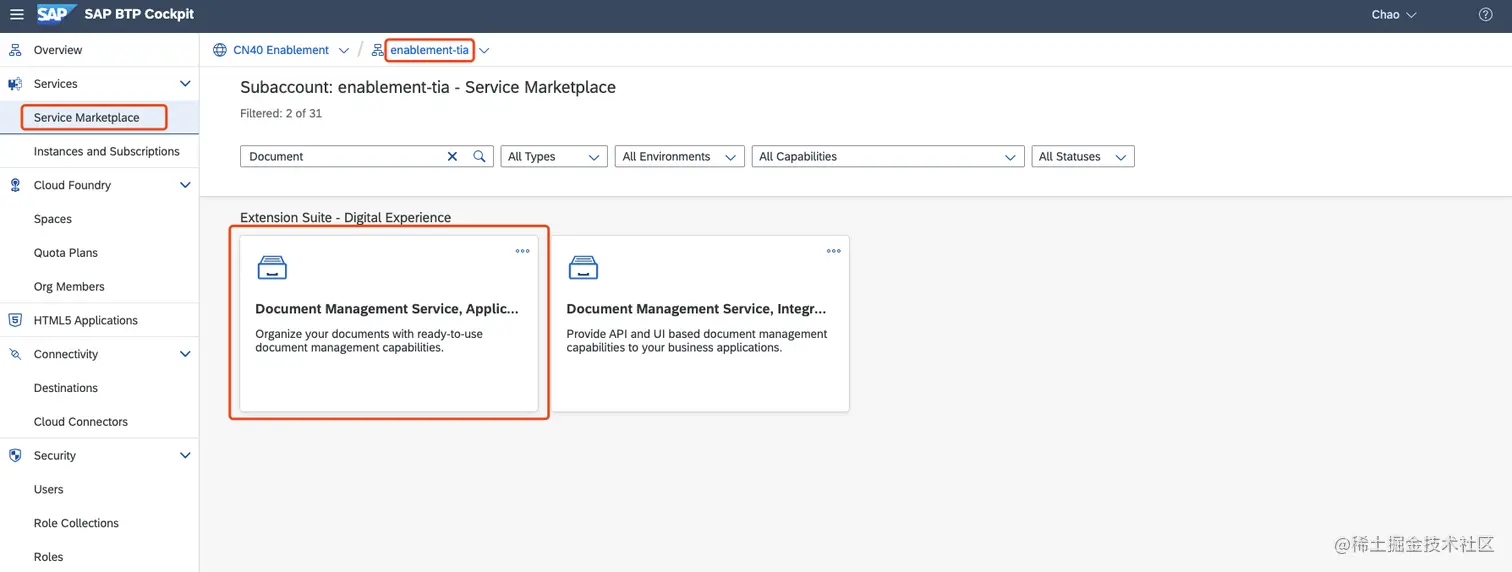Click the Cloud Foundry icon in sidebar
Viewport: 1512px width, 572px height.
pyautogui.click(x=15, y=185)
